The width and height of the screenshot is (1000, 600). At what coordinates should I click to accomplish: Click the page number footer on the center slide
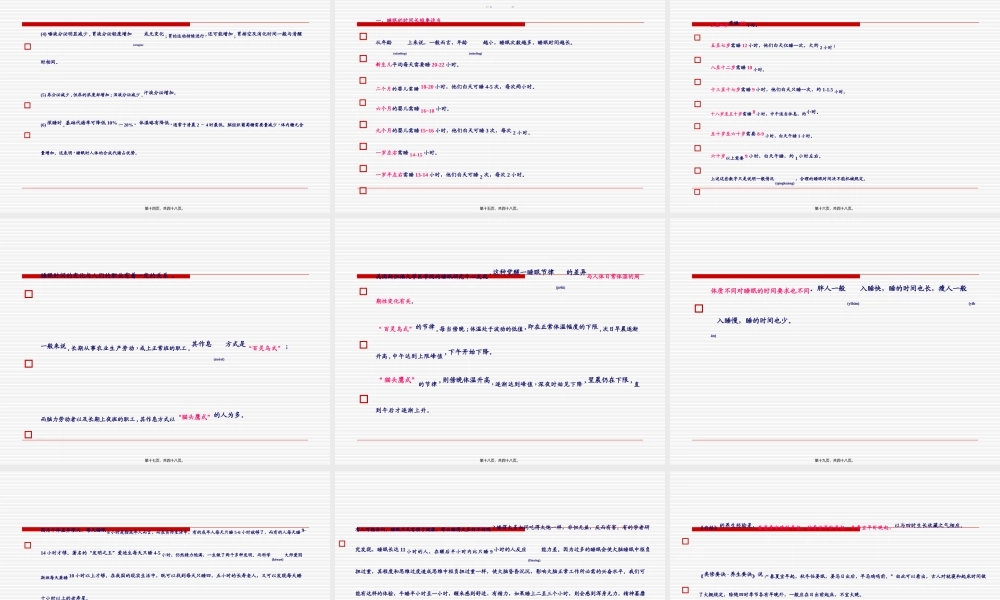coord(499,459)
